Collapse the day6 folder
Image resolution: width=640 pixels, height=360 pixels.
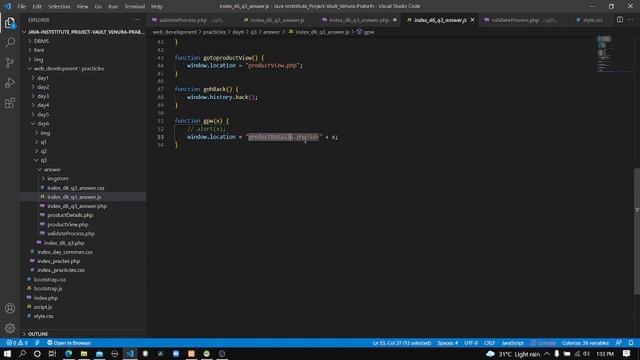43,124
